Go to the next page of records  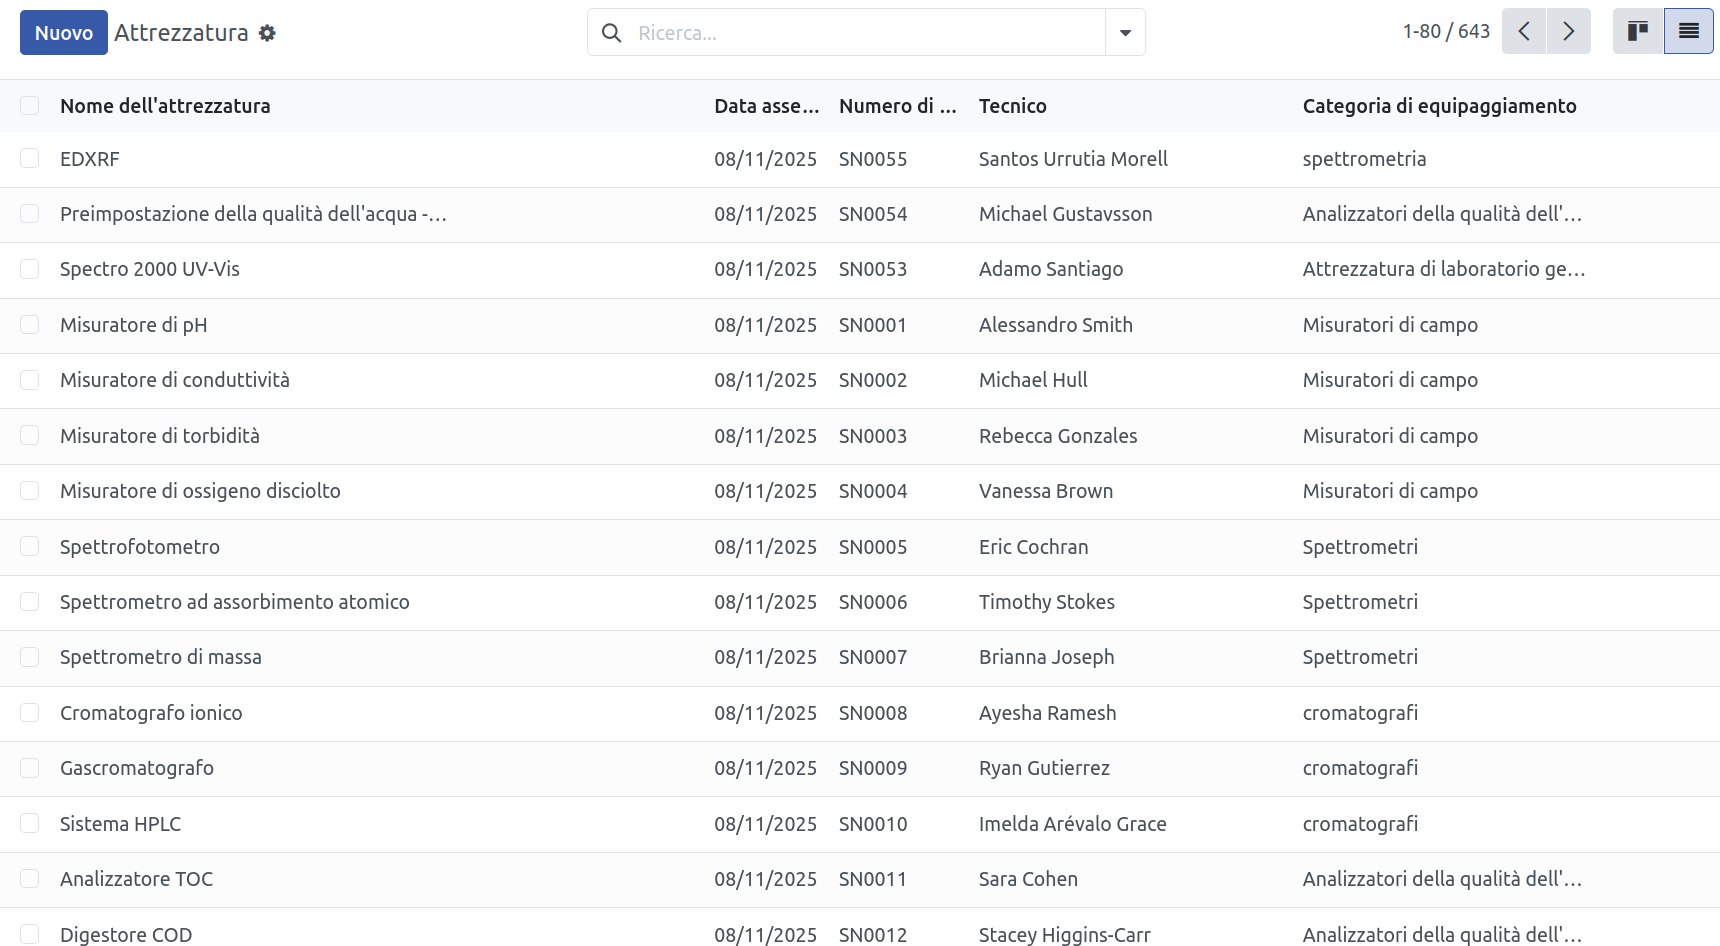[x=1569, y=32]
